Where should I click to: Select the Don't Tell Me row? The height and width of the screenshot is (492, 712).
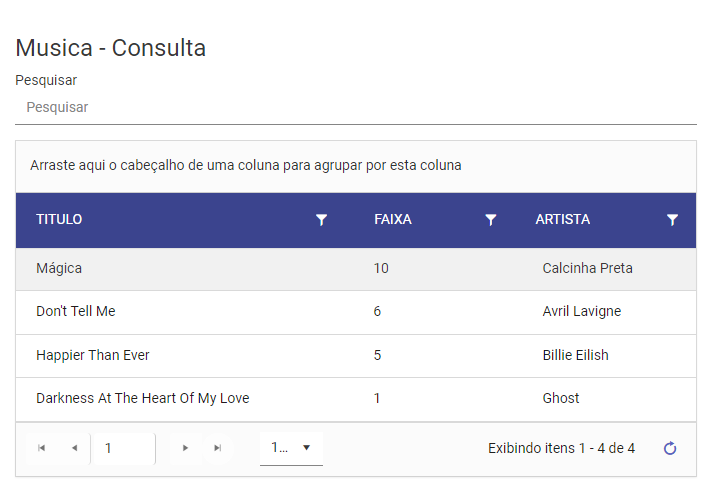click(356, 312)
